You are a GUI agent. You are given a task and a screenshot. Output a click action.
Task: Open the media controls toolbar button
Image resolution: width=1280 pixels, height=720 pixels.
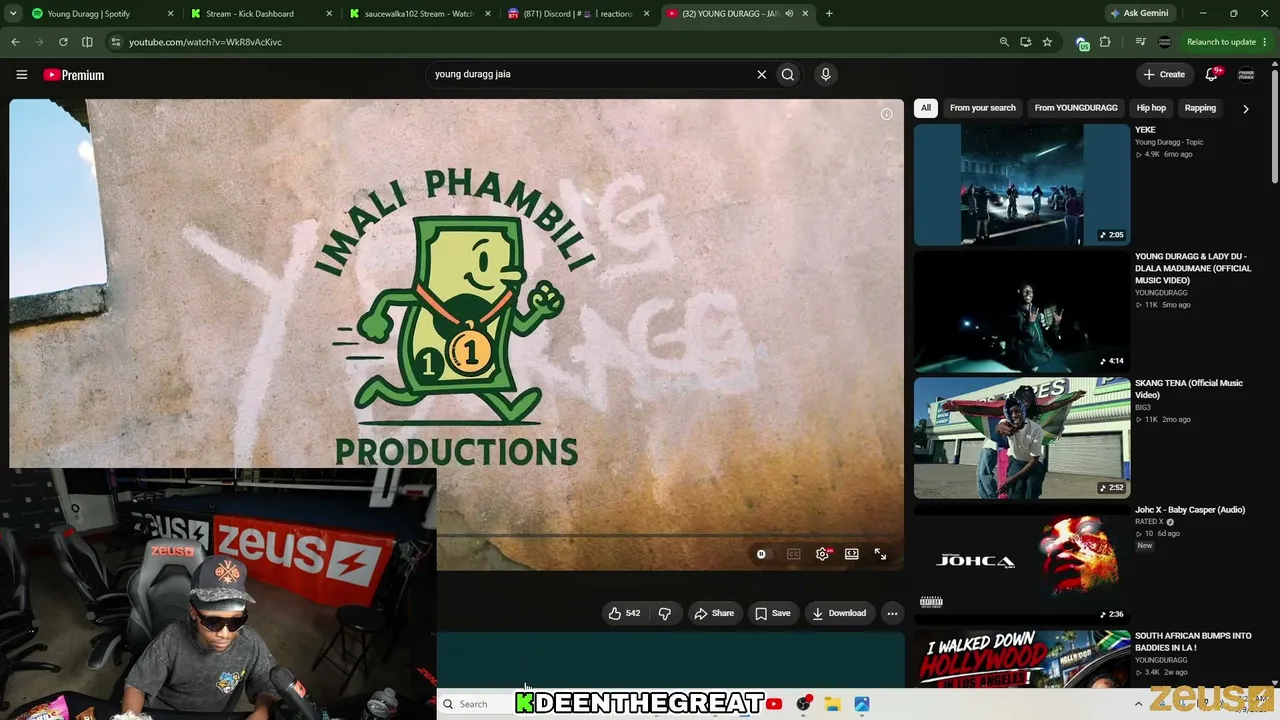tap(1141, 42)
